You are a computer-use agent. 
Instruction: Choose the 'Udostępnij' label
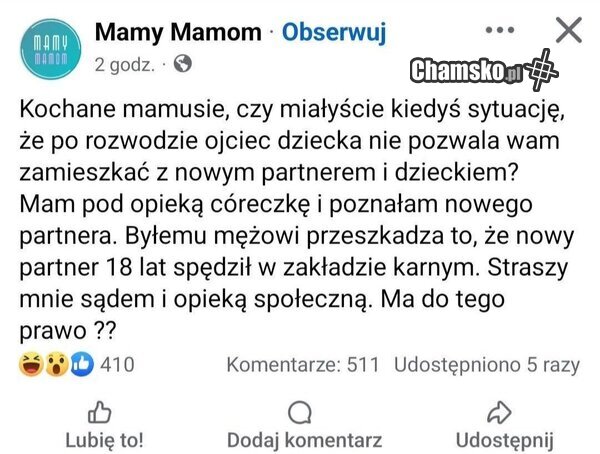[504, 439]
